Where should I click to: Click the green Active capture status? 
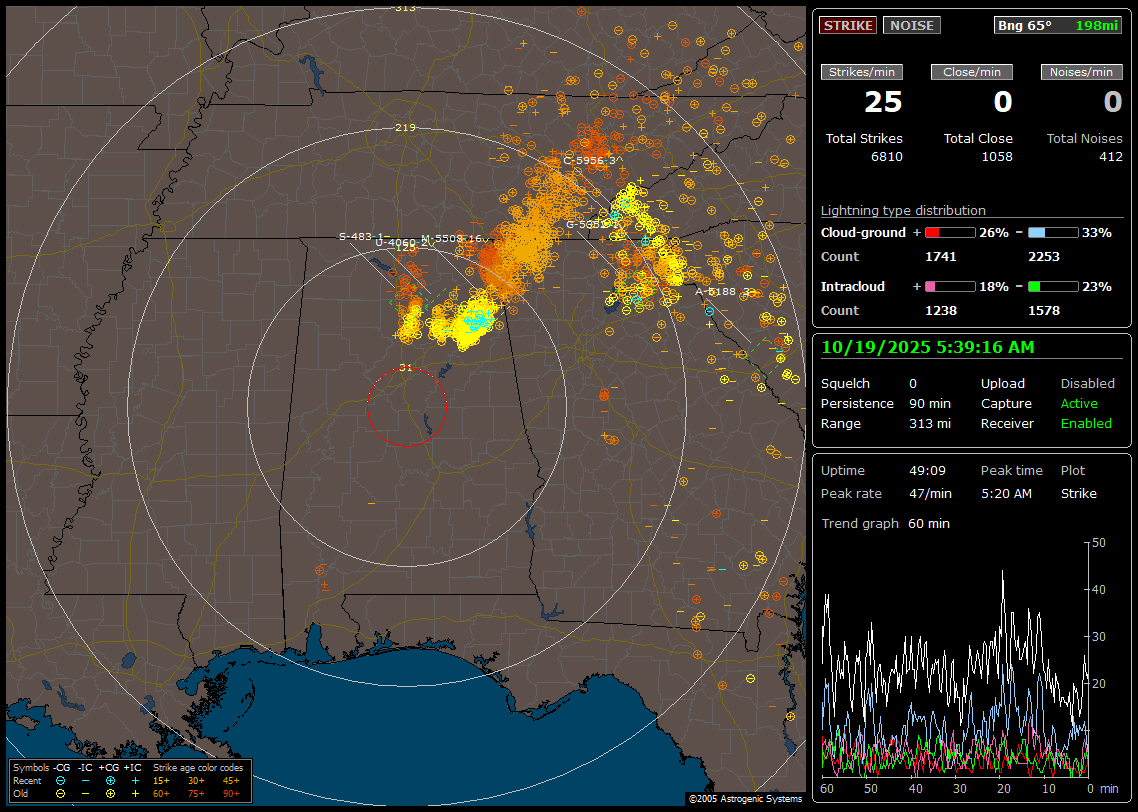(1079, 404)
